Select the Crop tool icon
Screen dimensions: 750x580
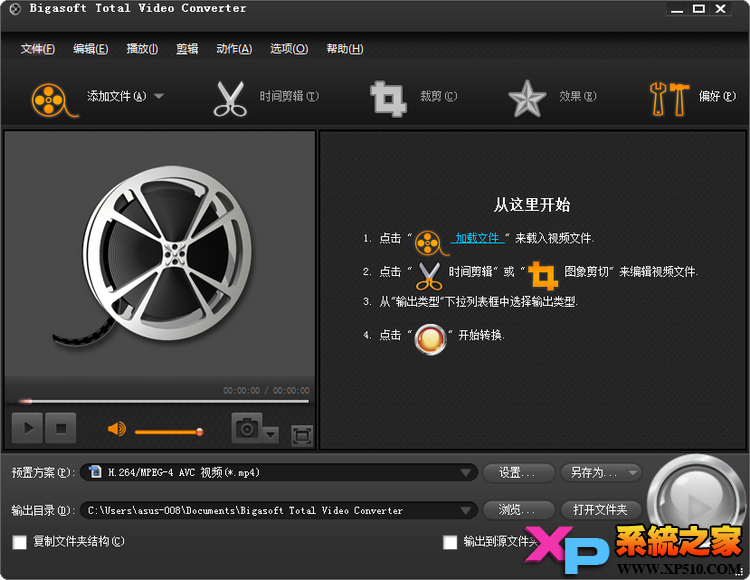[388, 99]
